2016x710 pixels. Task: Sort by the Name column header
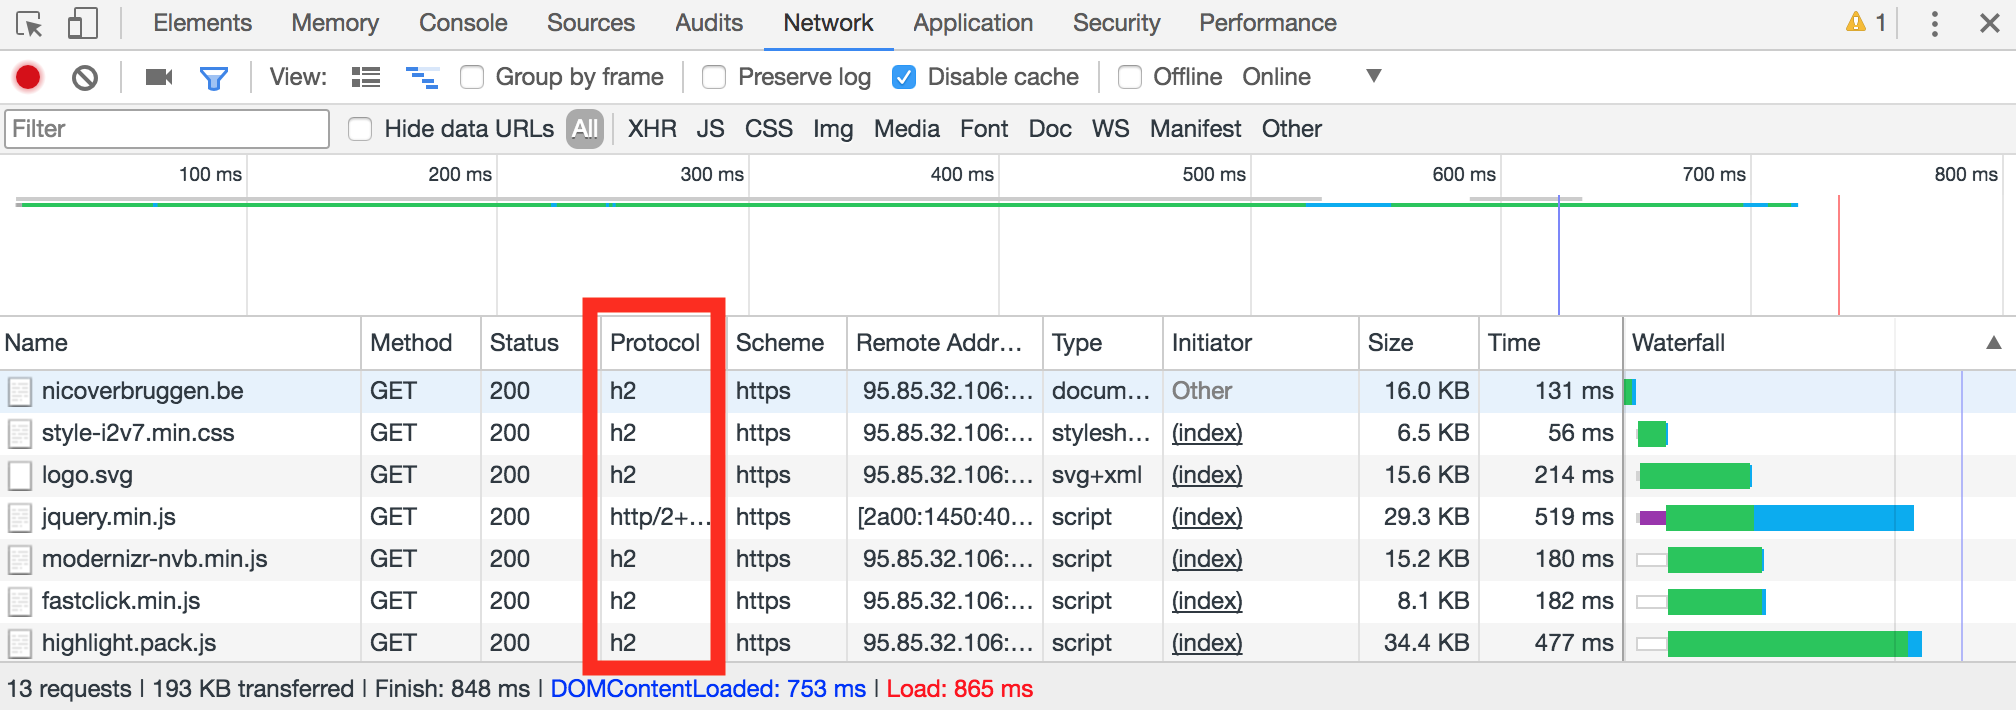click(180, 343)
